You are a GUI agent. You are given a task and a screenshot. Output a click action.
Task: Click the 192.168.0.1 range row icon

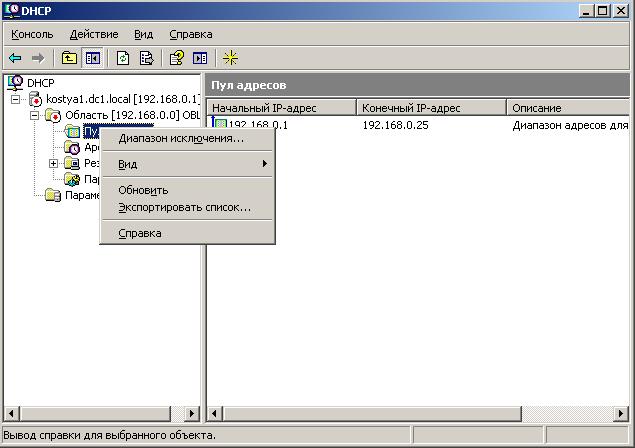click(219, 123)
